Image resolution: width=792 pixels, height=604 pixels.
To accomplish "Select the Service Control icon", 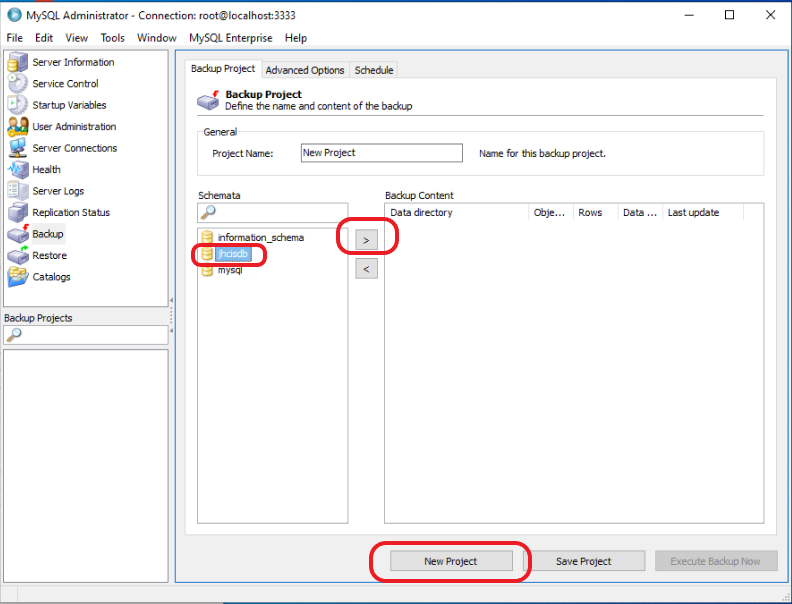I will click(x=18, y=84).
